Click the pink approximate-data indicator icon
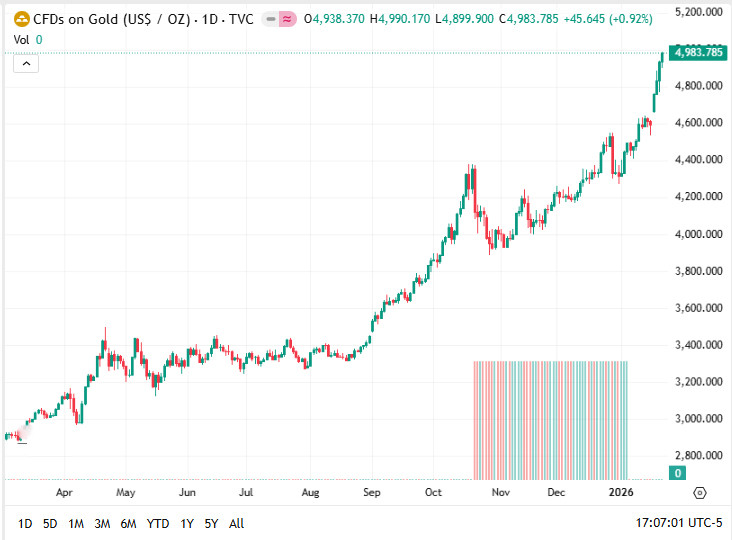 click(287, 18)
